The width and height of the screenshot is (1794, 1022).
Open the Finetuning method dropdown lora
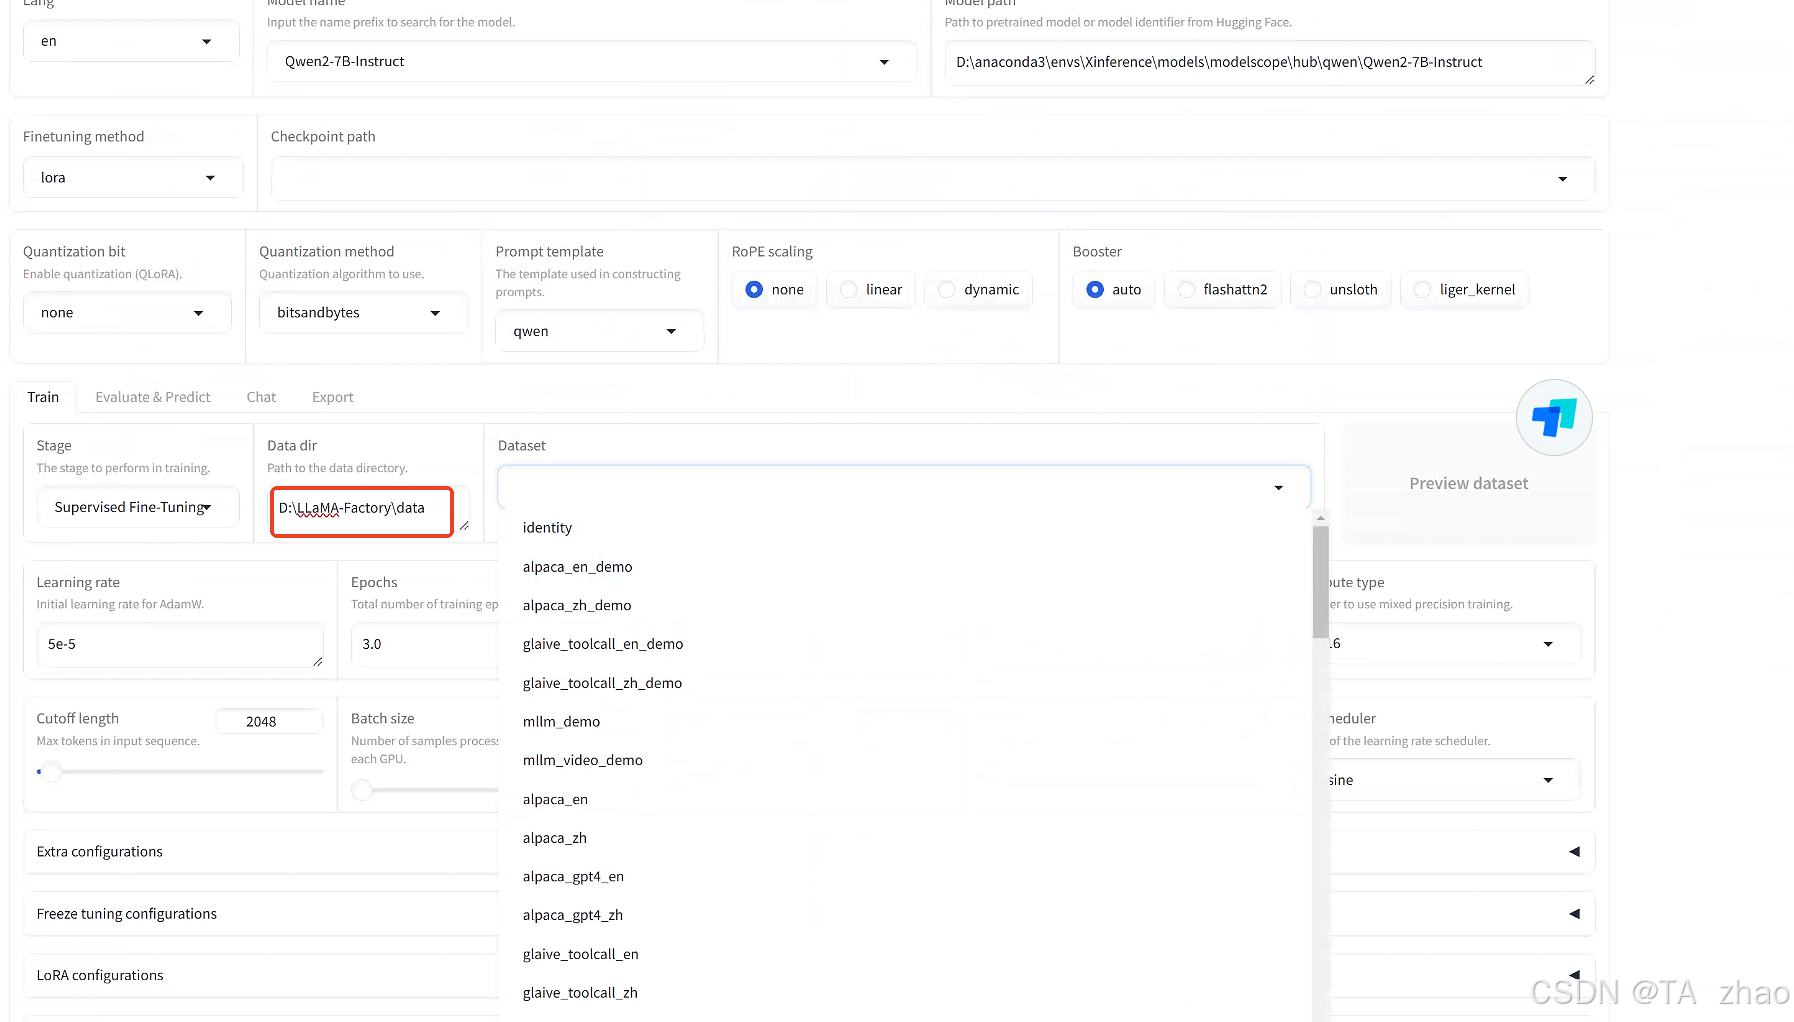133,177
